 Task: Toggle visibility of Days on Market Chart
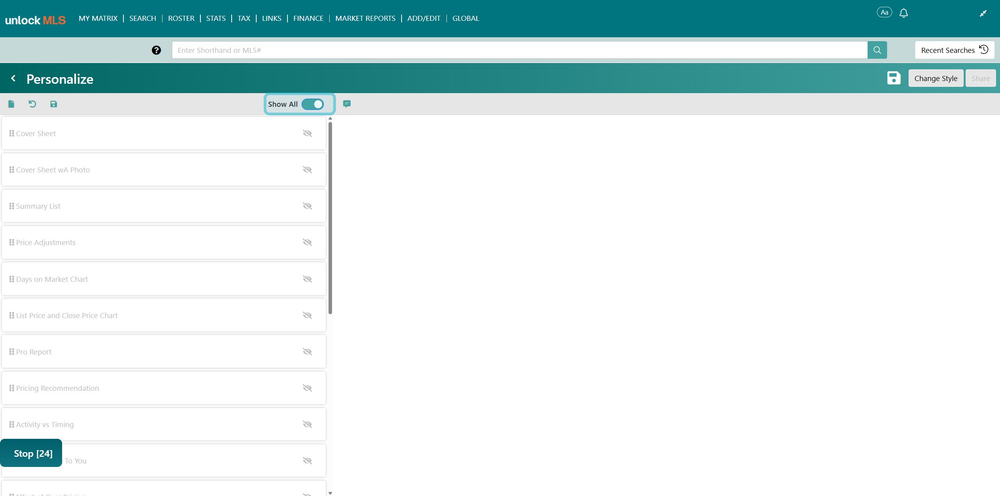click(307, 279)
